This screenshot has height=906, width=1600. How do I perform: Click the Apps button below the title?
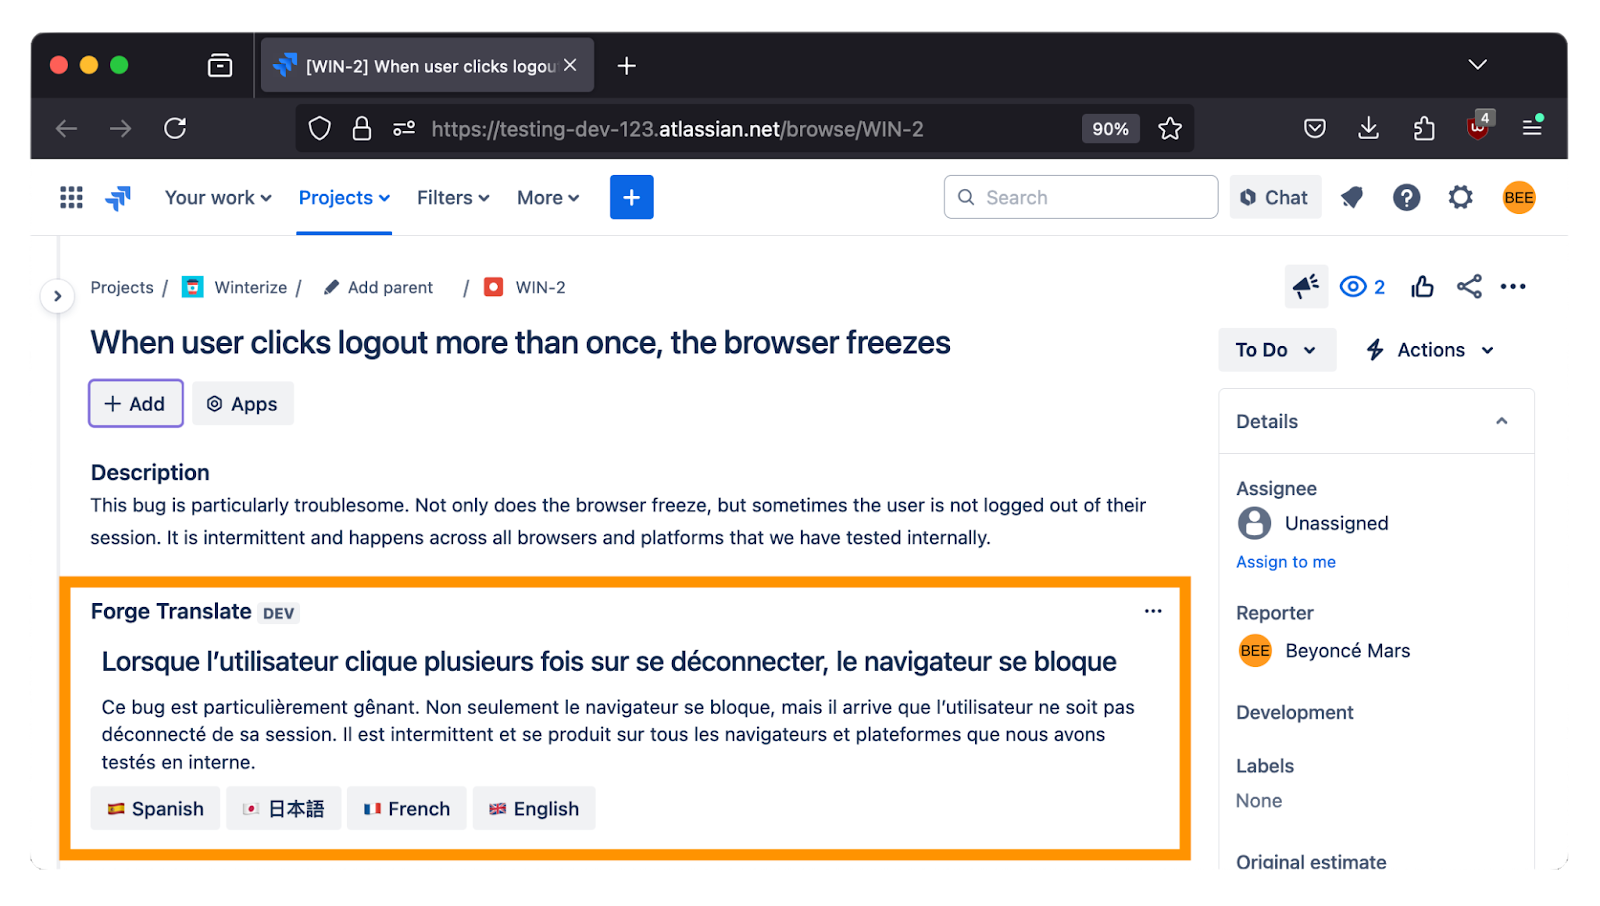pos(242,403)
